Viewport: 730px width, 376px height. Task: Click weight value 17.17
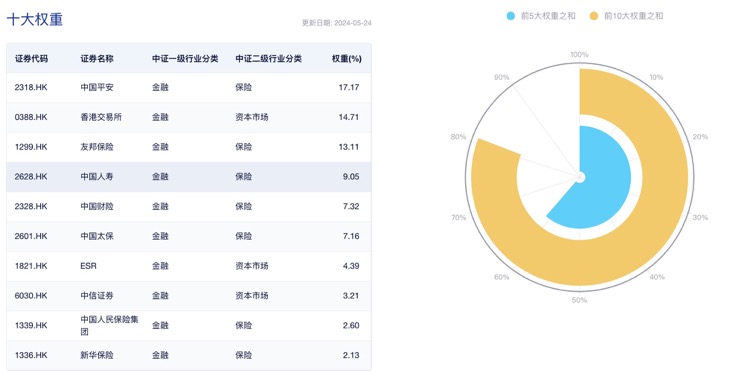click(x=349, y=87)
